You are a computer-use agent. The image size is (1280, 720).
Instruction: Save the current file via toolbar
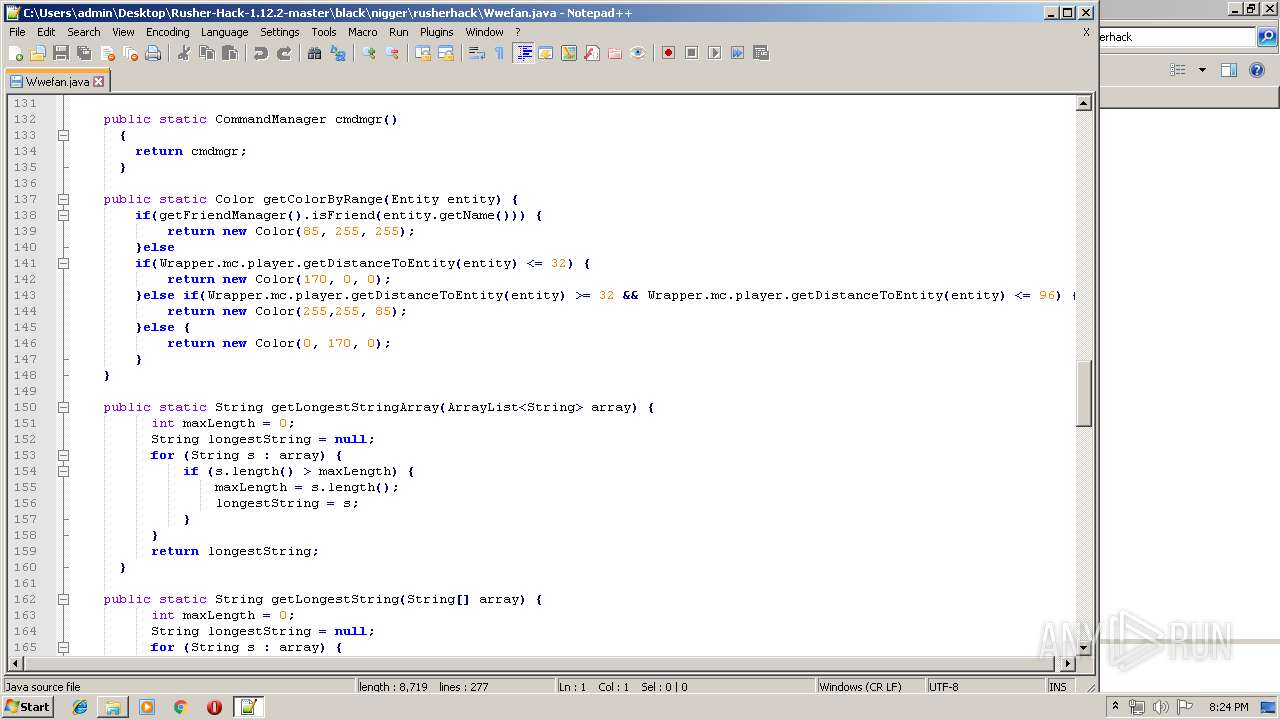tap(61, 53)
